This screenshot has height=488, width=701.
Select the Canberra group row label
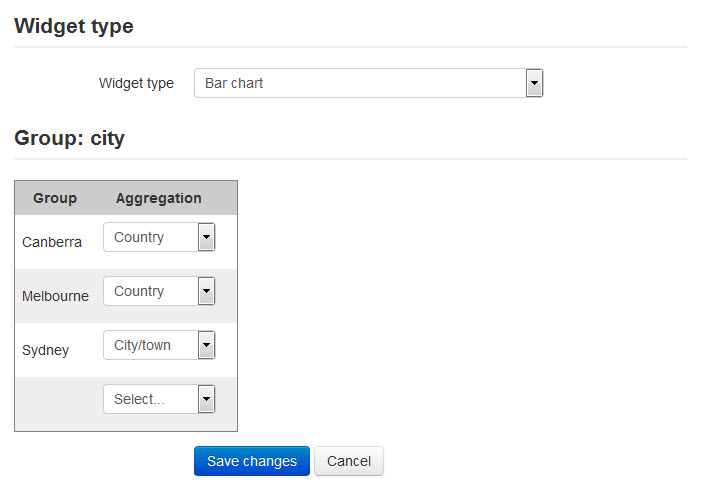(x=52, y=242)
